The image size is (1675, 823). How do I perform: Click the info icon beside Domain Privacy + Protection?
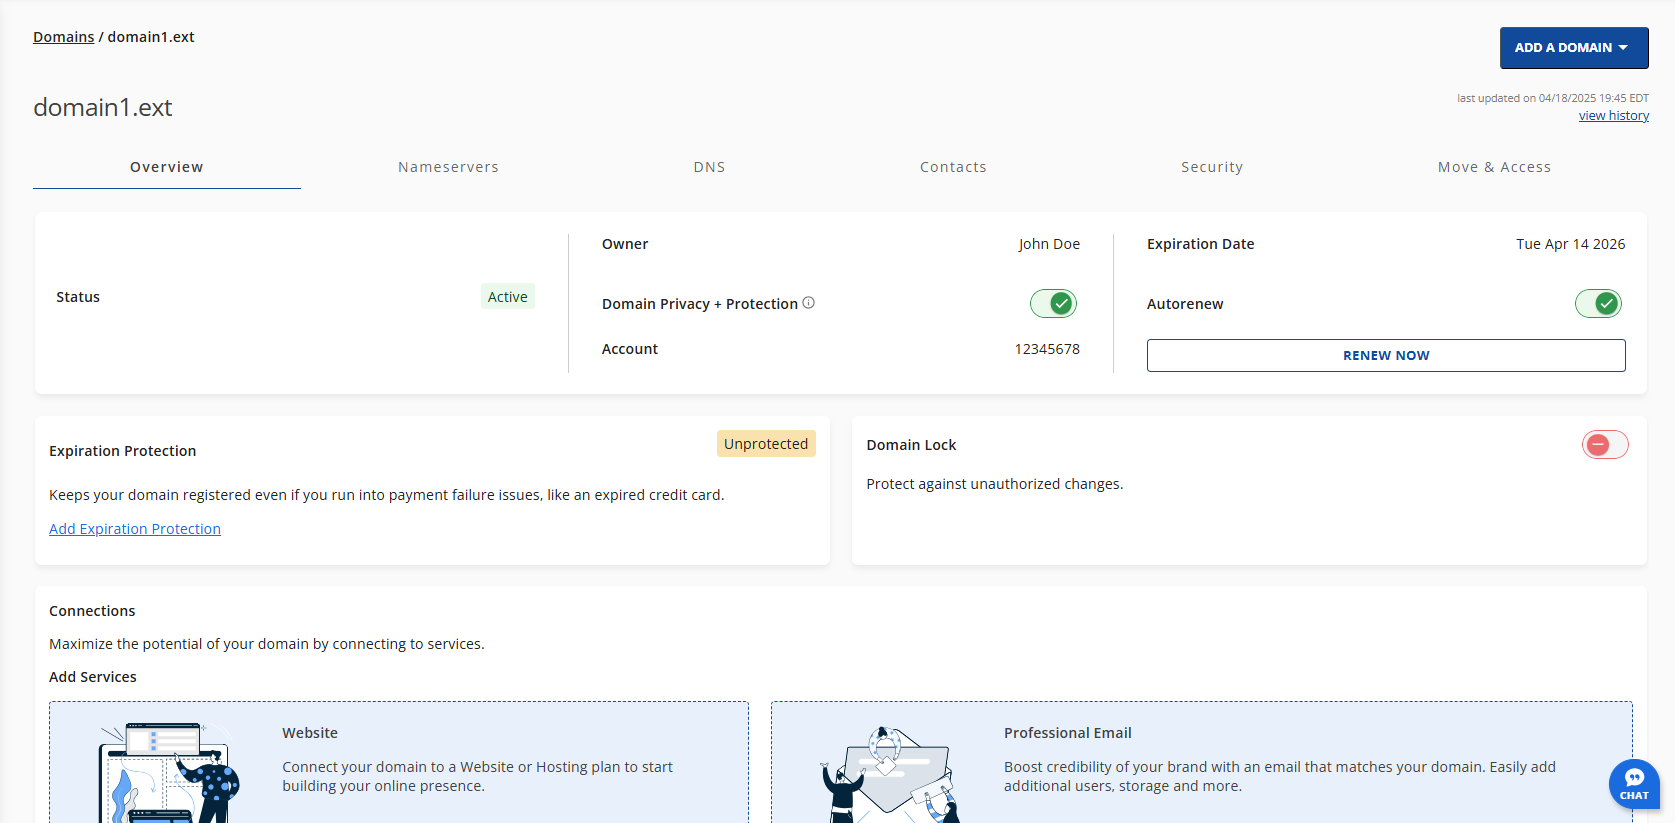point(808,303)
